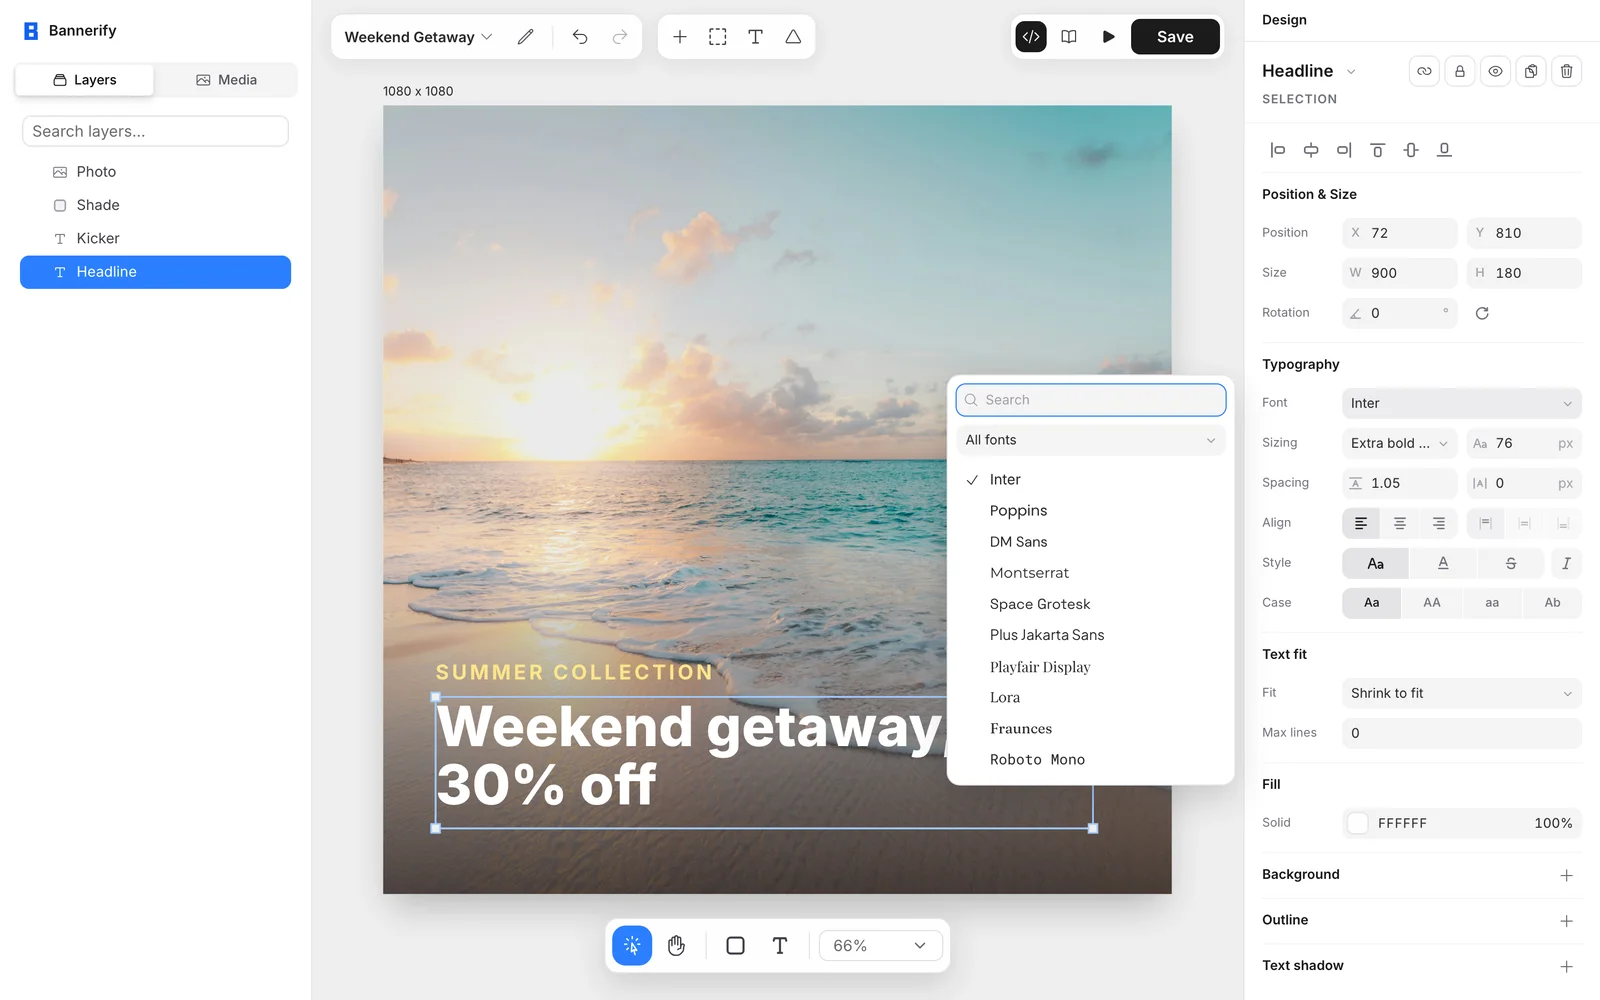Align selection to left edge
This screenshot has height=1000, width=1600.
[1277, 150]
